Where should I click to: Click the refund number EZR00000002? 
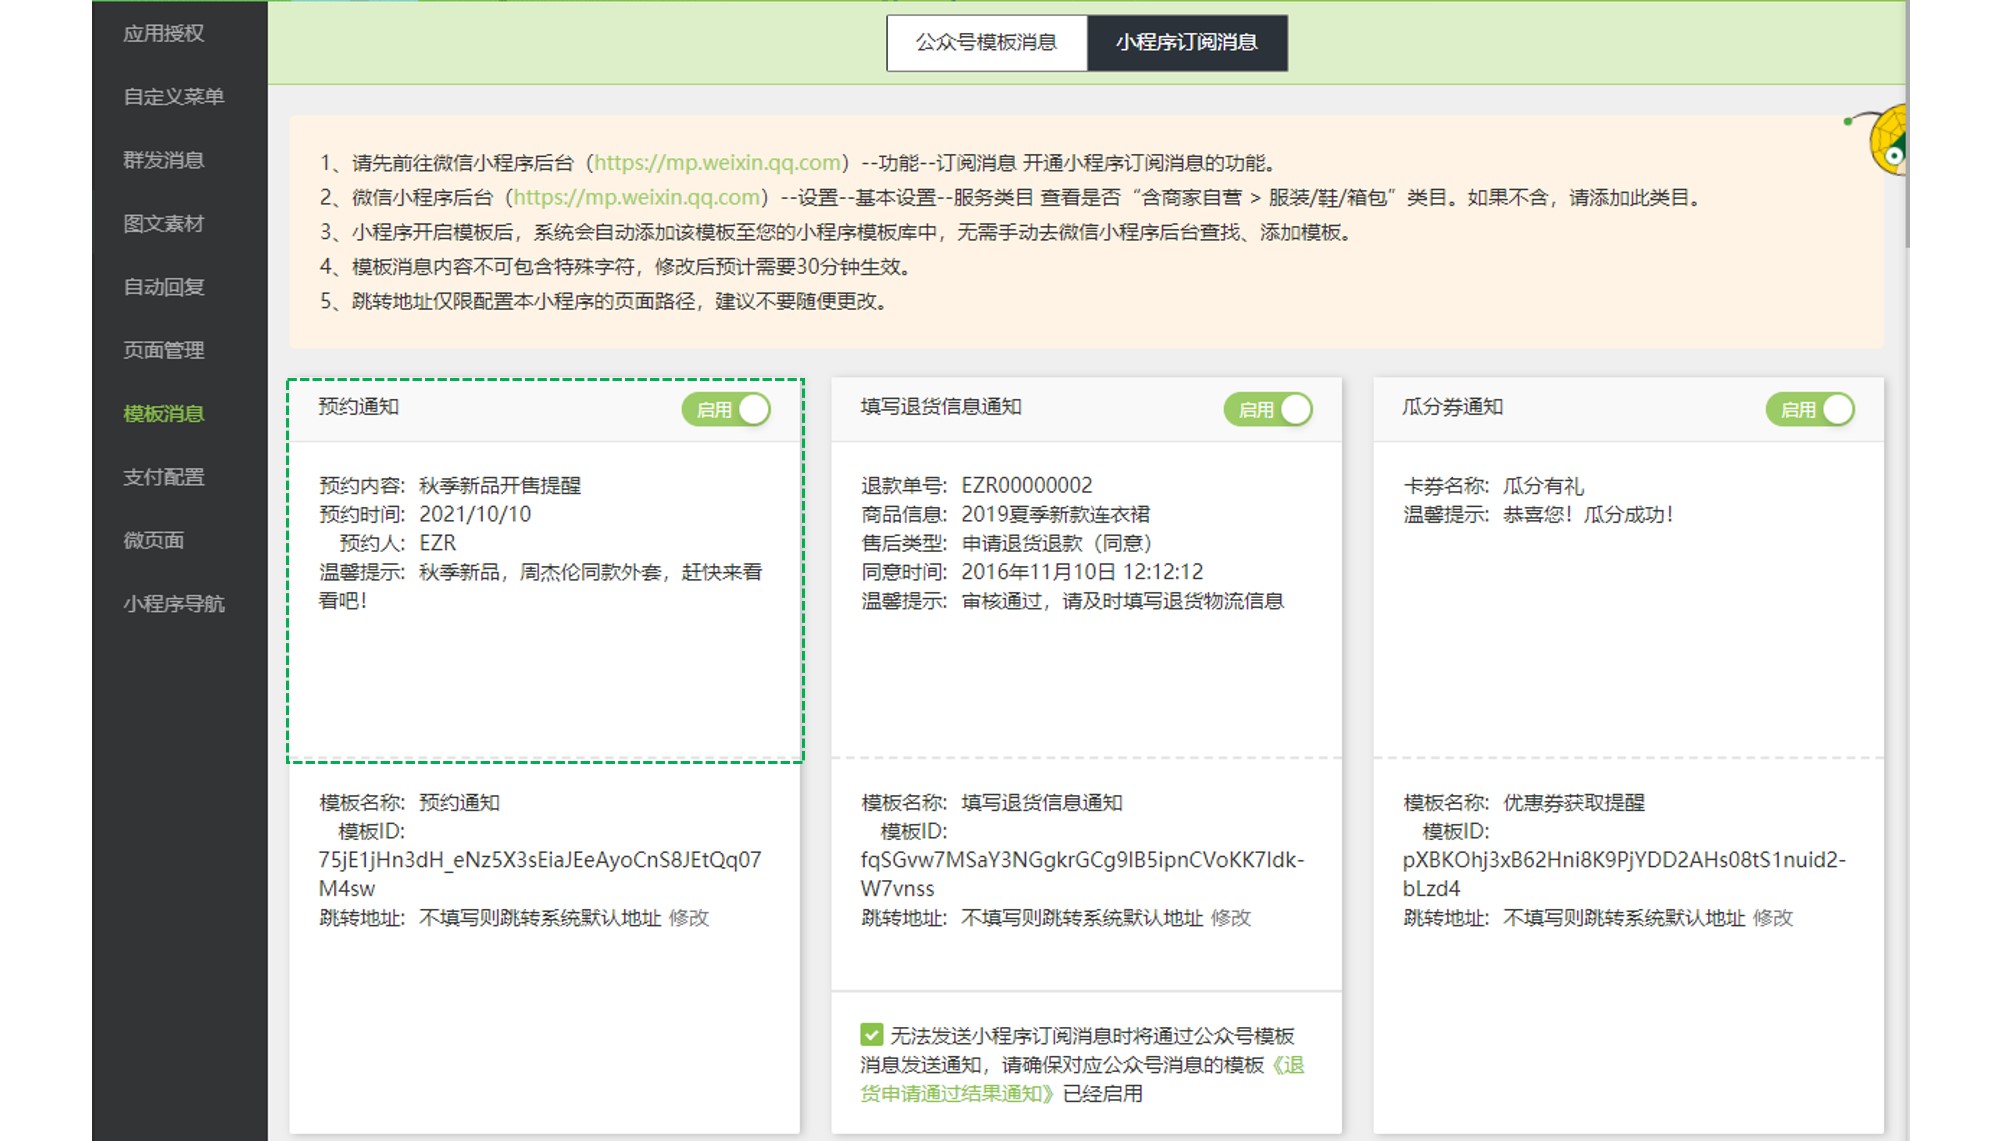tap(1027, 486)
